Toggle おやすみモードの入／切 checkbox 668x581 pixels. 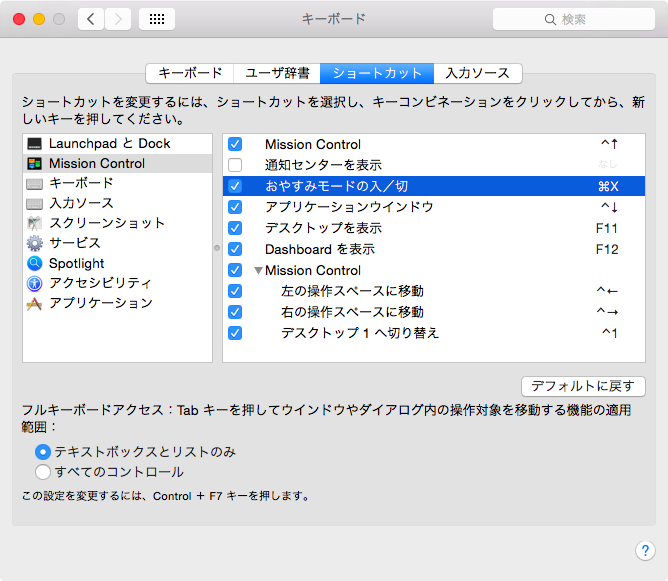click(235, 186)
